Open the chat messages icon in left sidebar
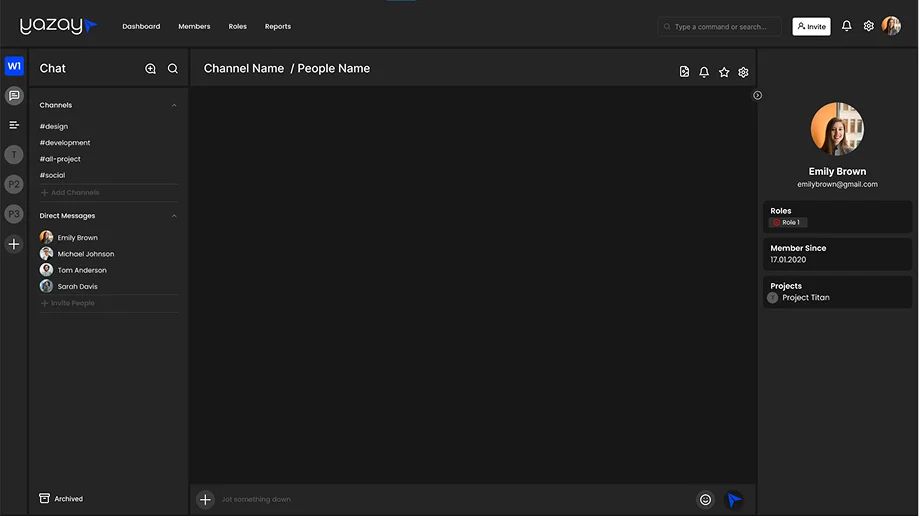The width and height of the screenshot is (919, 516). point(14,96)
